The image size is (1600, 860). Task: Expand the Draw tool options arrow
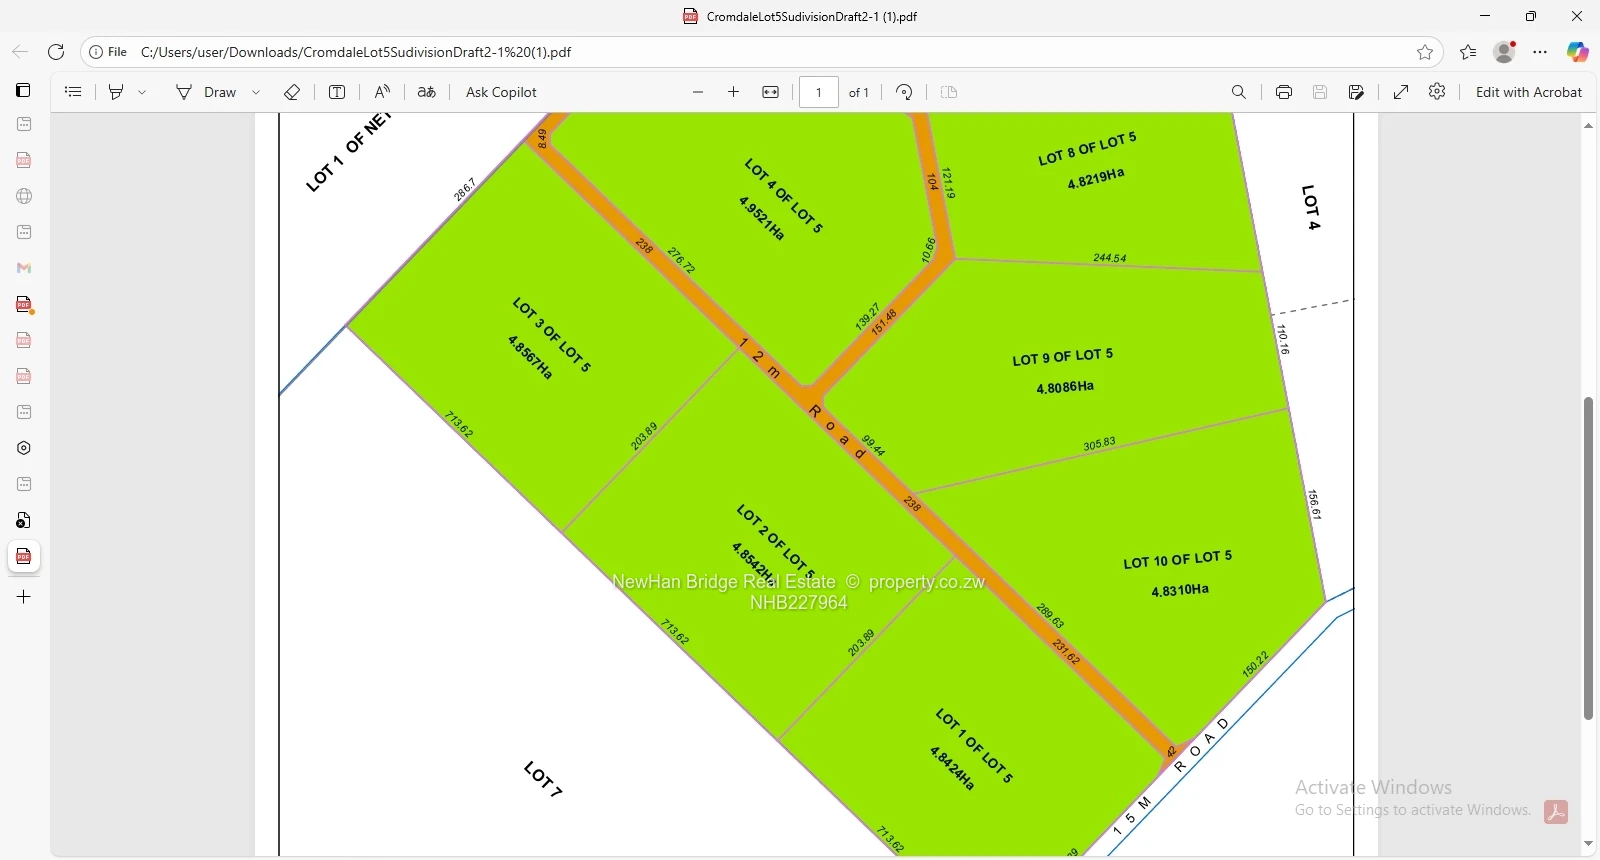coord(257,92)
